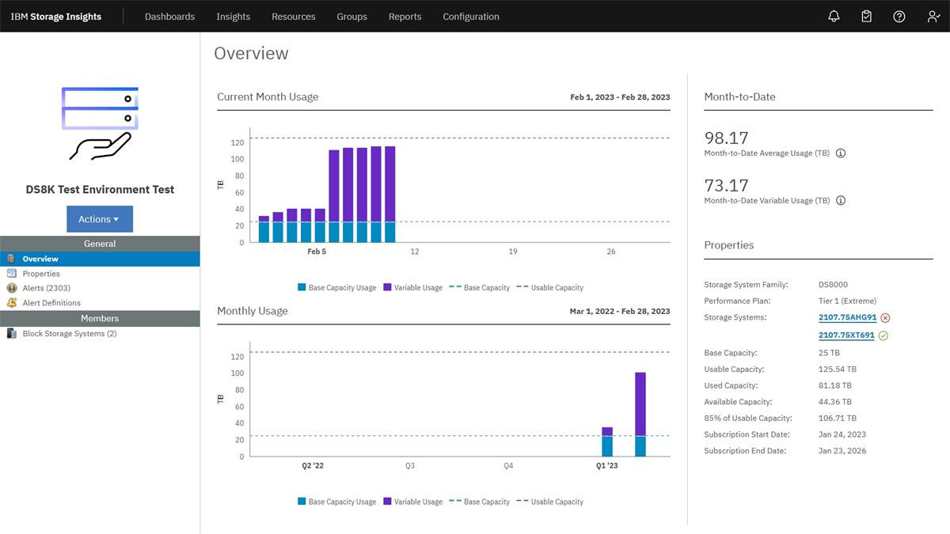The image size is (950, 534).
Task: Click the '81.18 TB' used capacity value
Action: click(835, 385)
